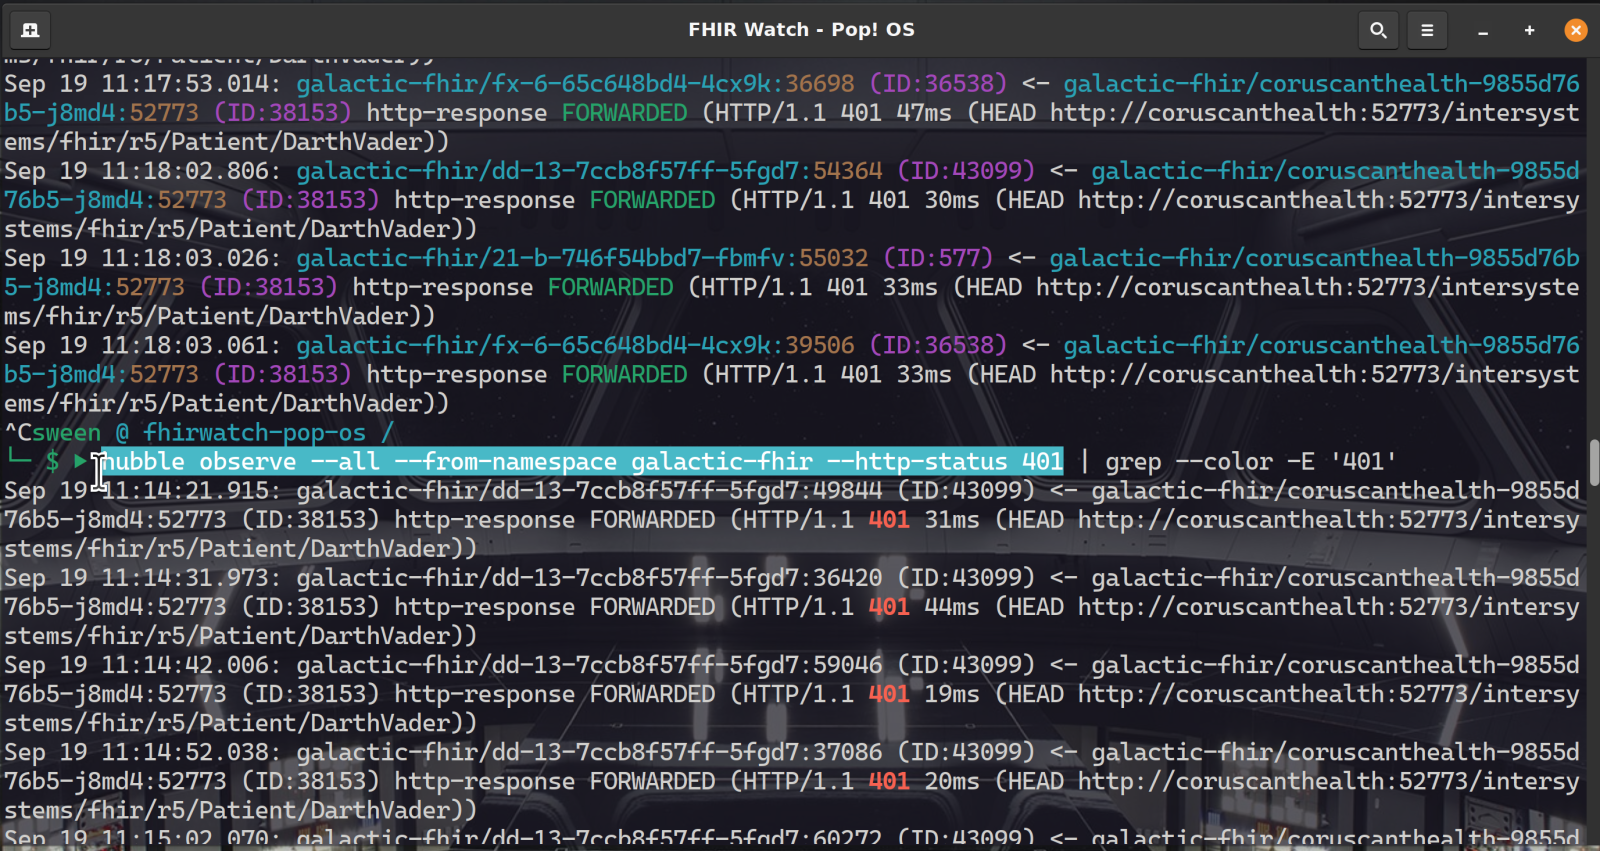
Task: Click the red 401 in the 19ms response line
Action: coord(888,694)
